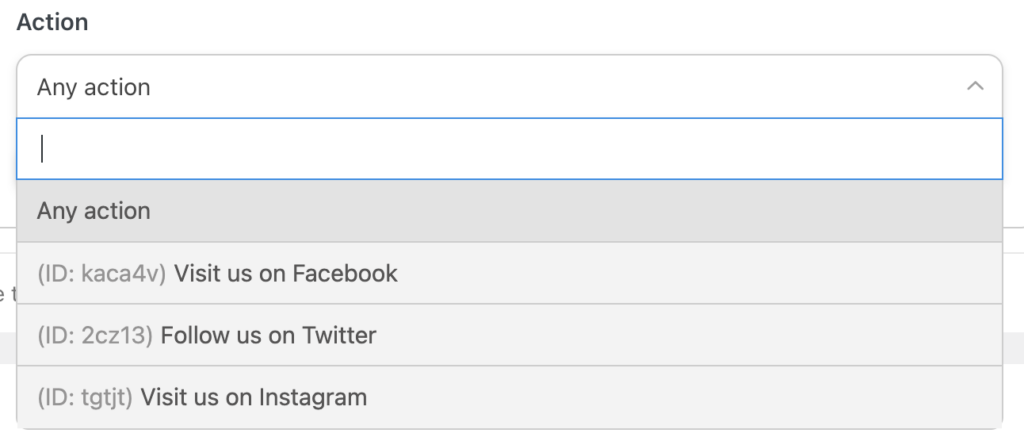Click blank area of the Twitter option row
The width and height of the screenshot is (1024, 441).
click(700, 335)
